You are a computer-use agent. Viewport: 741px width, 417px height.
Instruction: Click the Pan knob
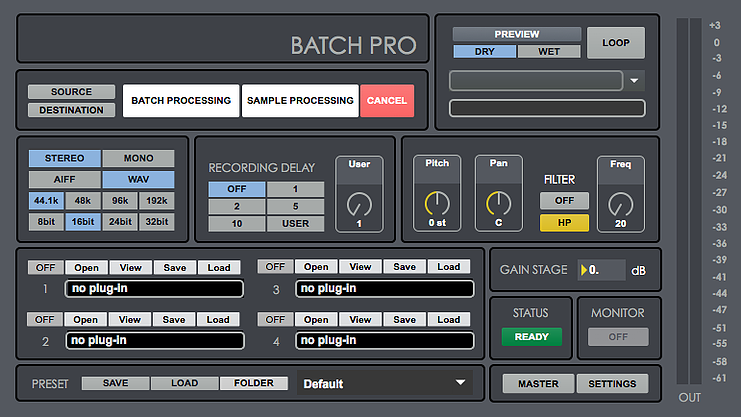coord(498,204)
